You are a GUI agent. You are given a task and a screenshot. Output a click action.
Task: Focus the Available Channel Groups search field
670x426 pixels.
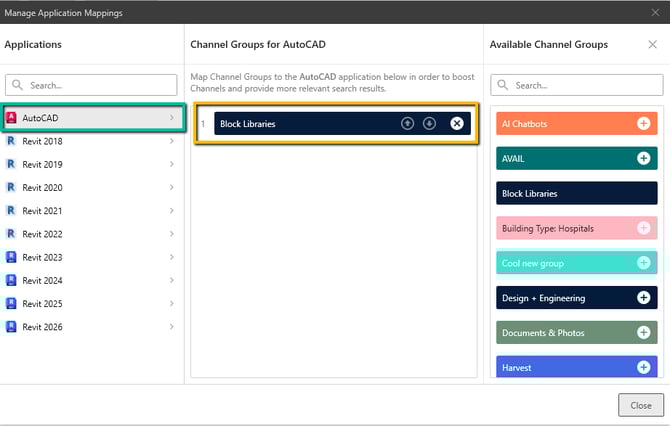[577, 85]
